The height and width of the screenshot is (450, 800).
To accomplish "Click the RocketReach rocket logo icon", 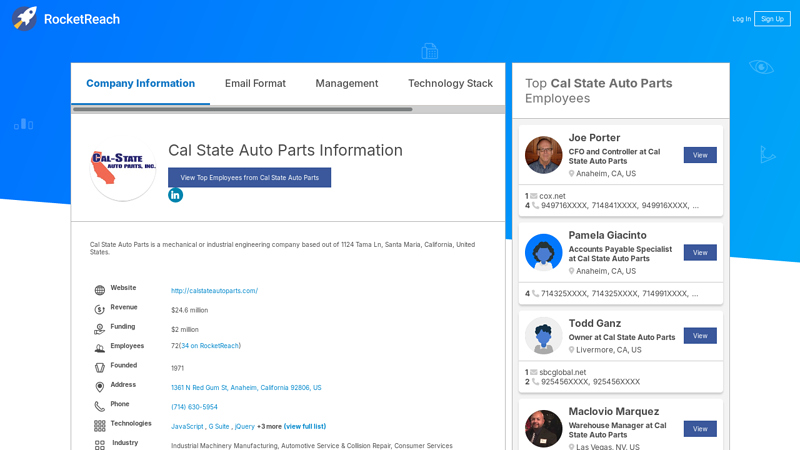I will tap(24, 19).
